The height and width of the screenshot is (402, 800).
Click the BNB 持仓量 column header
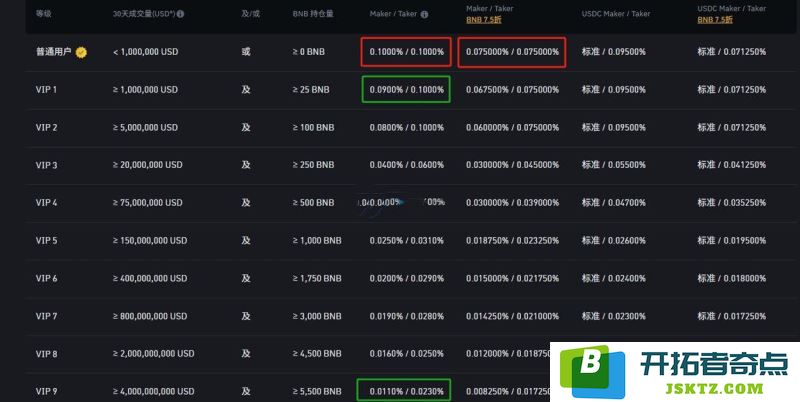click(x=313, y=14)
